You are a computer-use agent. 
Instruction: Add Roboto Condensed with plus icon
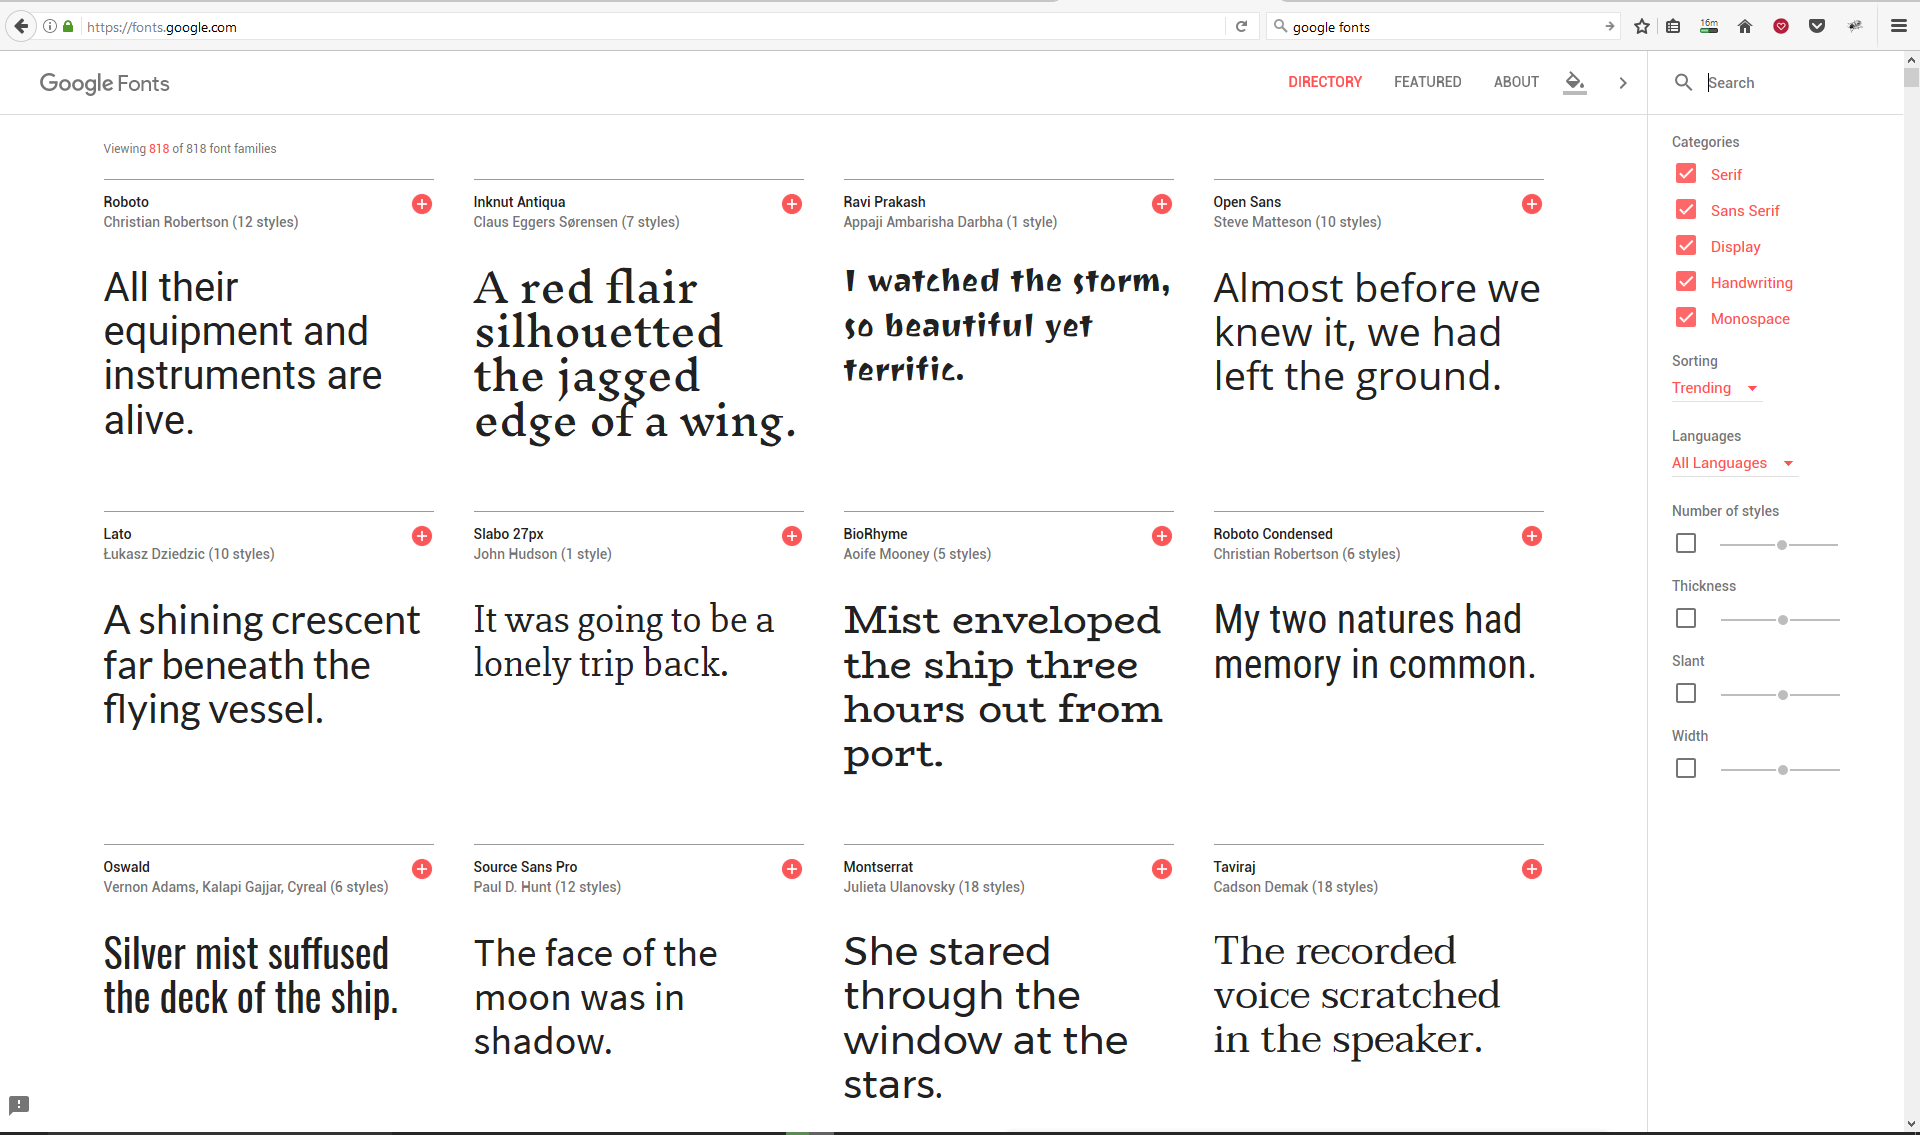(x=1532, y=536)
